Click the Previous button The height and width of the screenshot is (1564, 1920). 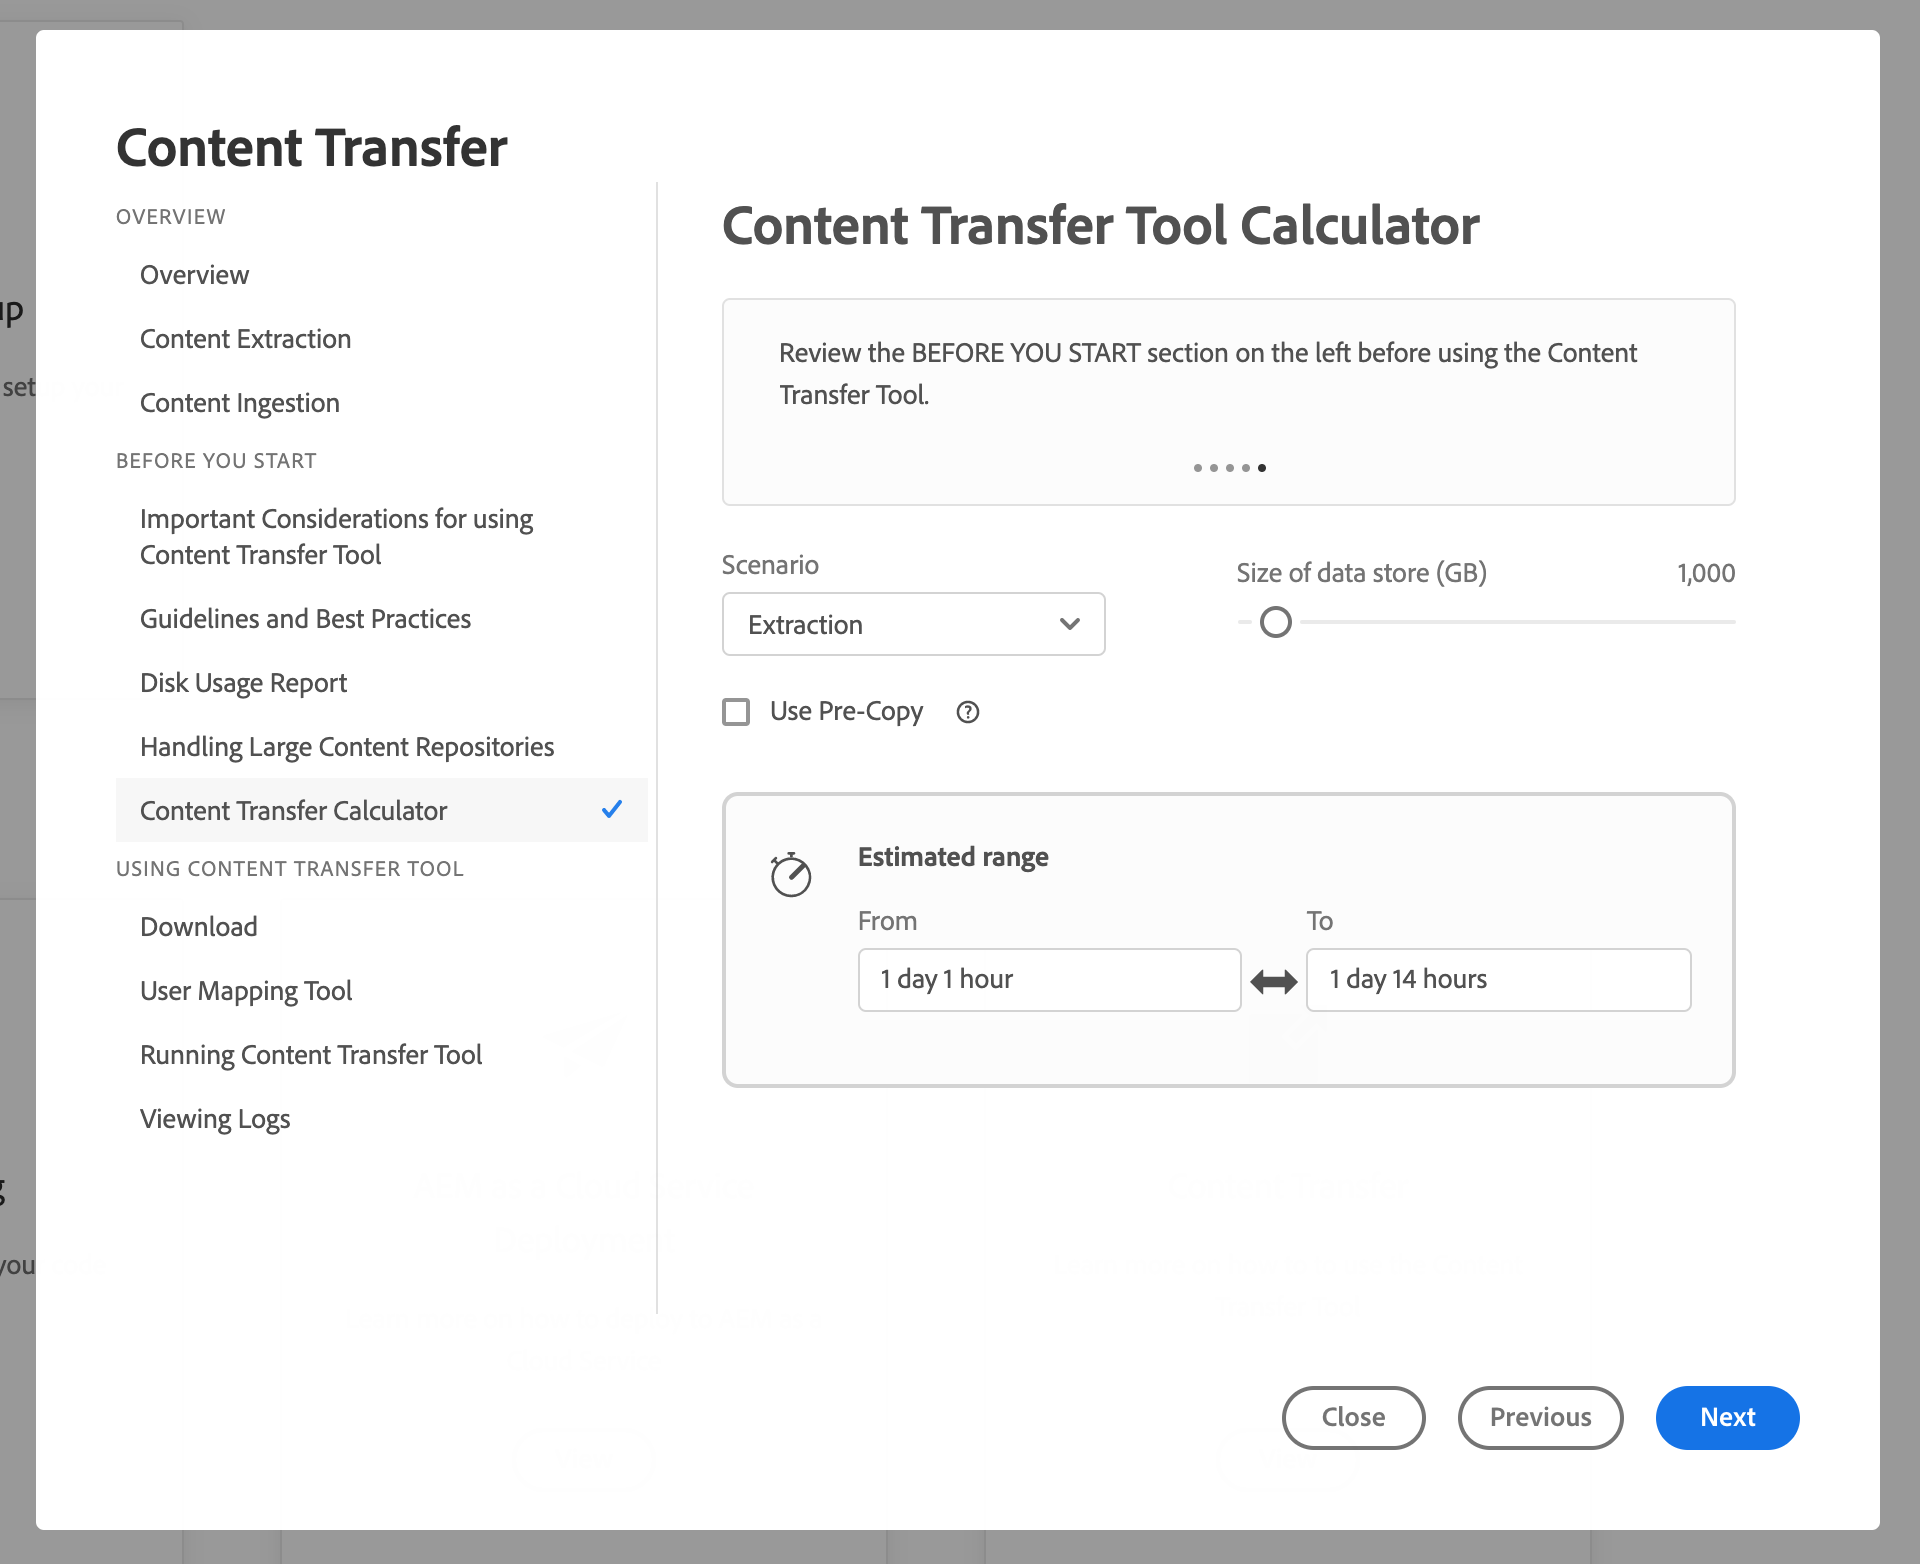pyautogui.click(x=1539, y=1417)
